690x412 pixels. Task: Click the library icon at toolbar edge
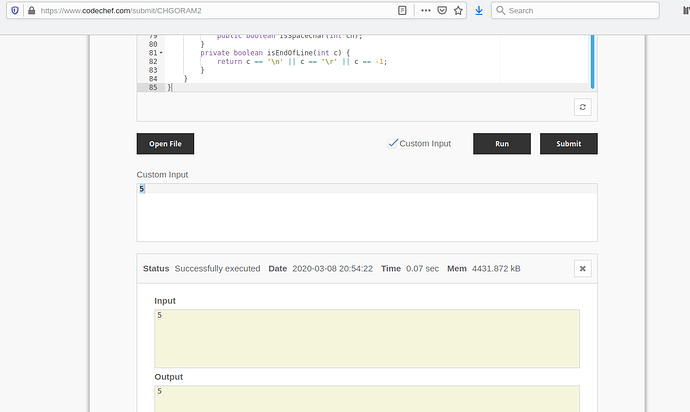click(x=686, y=10)
